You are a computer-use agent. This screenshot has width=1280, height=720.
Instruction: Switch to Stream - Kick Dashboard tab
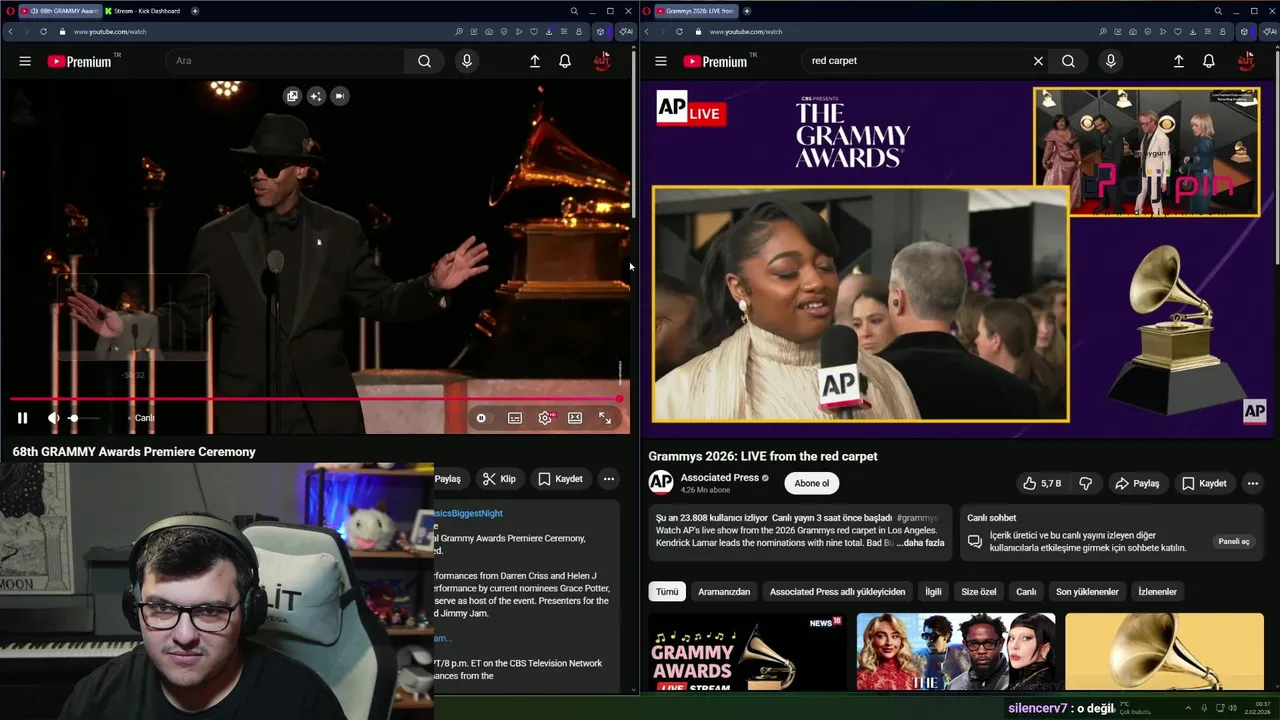click(143, 11)
